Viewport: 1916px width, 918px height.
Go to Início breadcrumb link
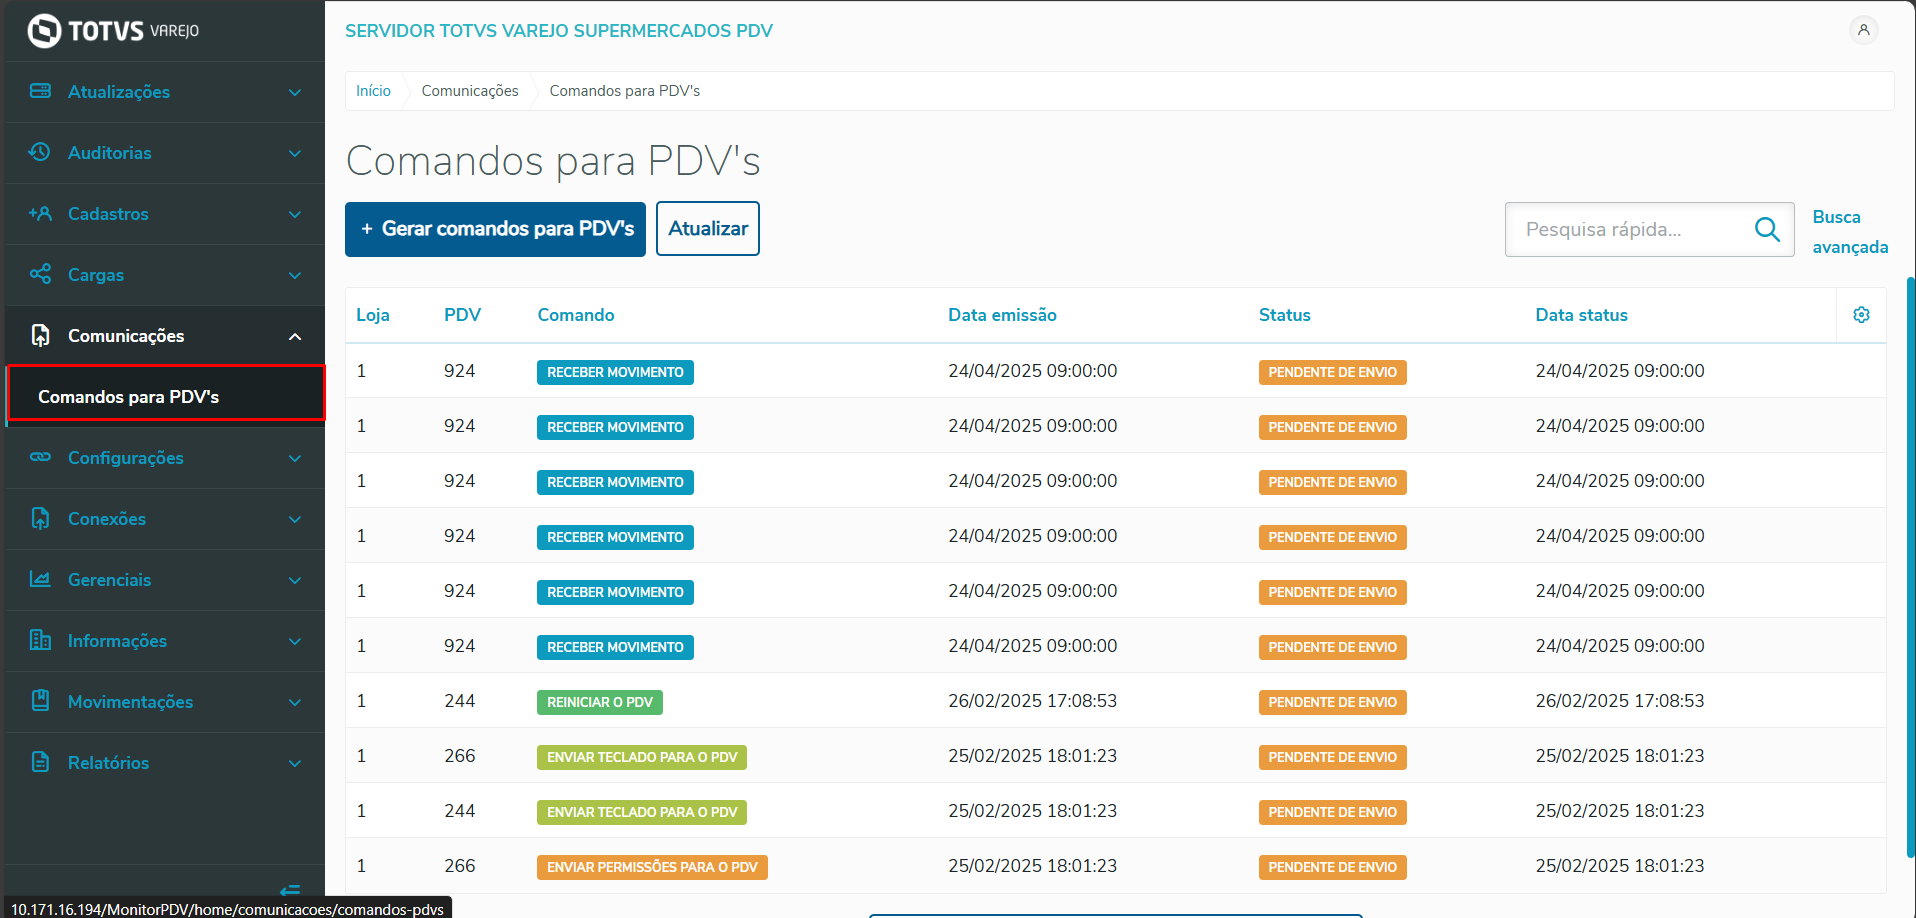pyautogui.click(x=373, y=91)
